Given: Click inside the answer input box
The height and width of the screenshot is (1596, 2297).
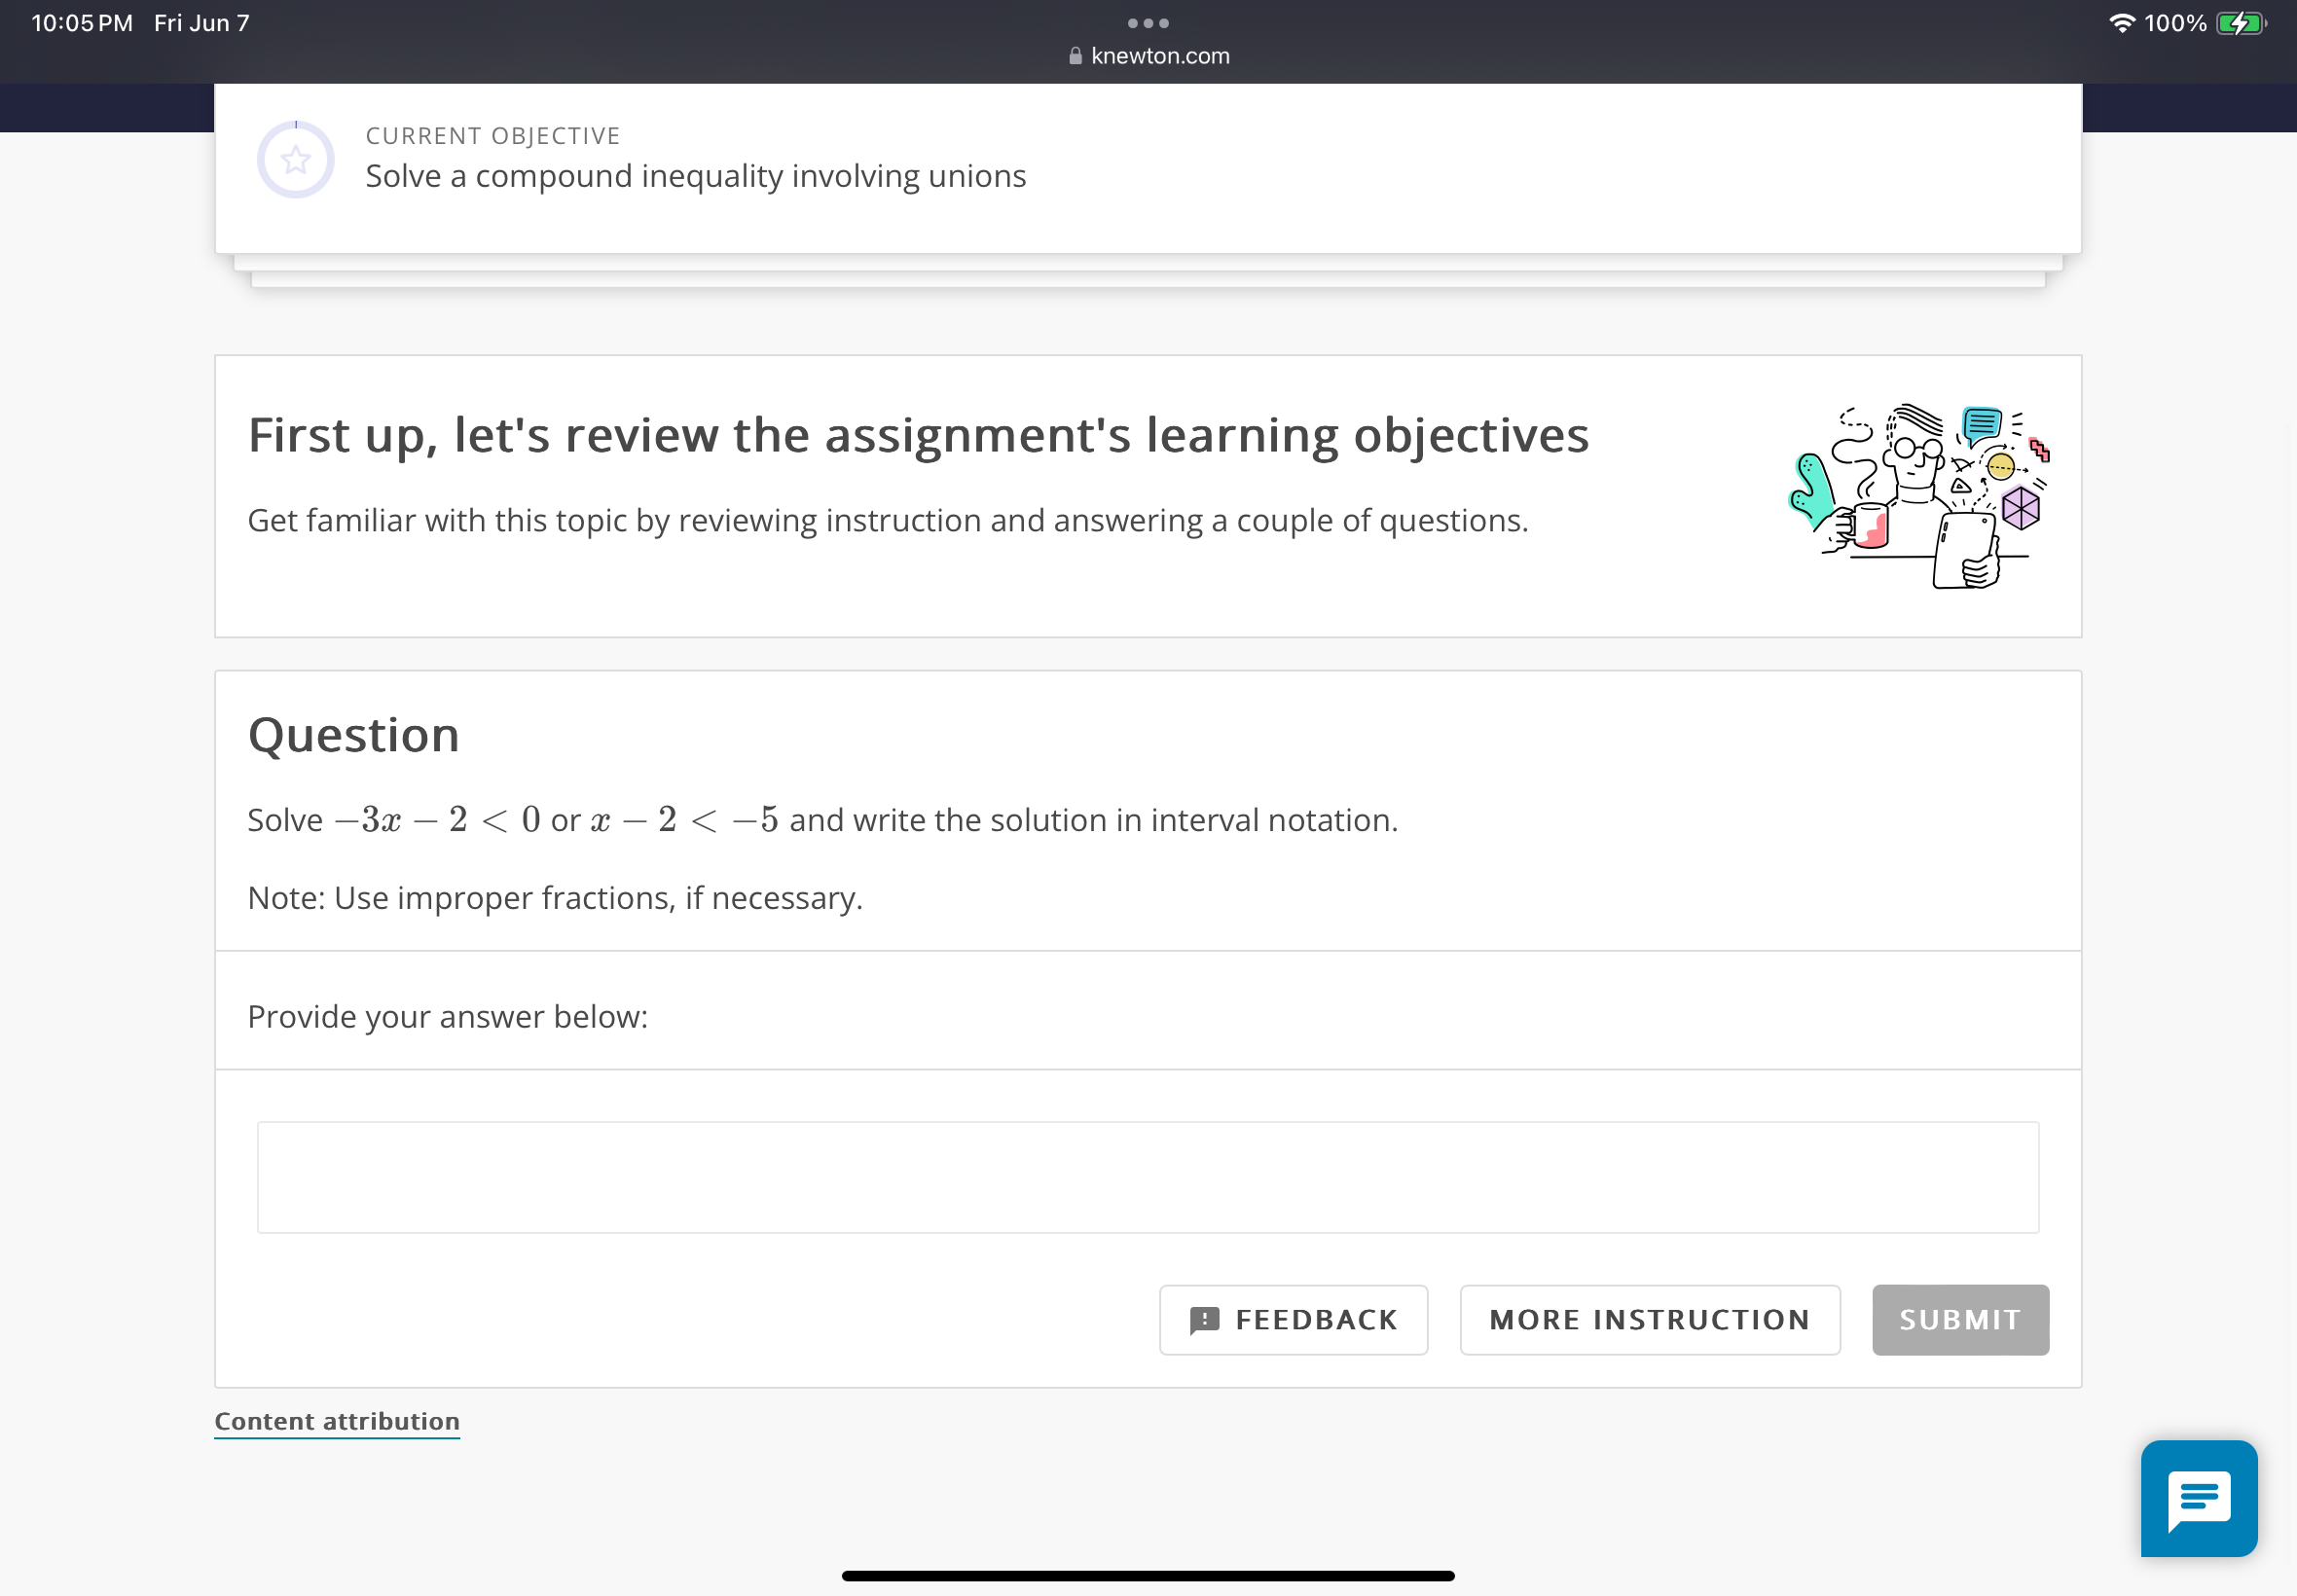Looking at the screenshot, I should (1148, 1176).
